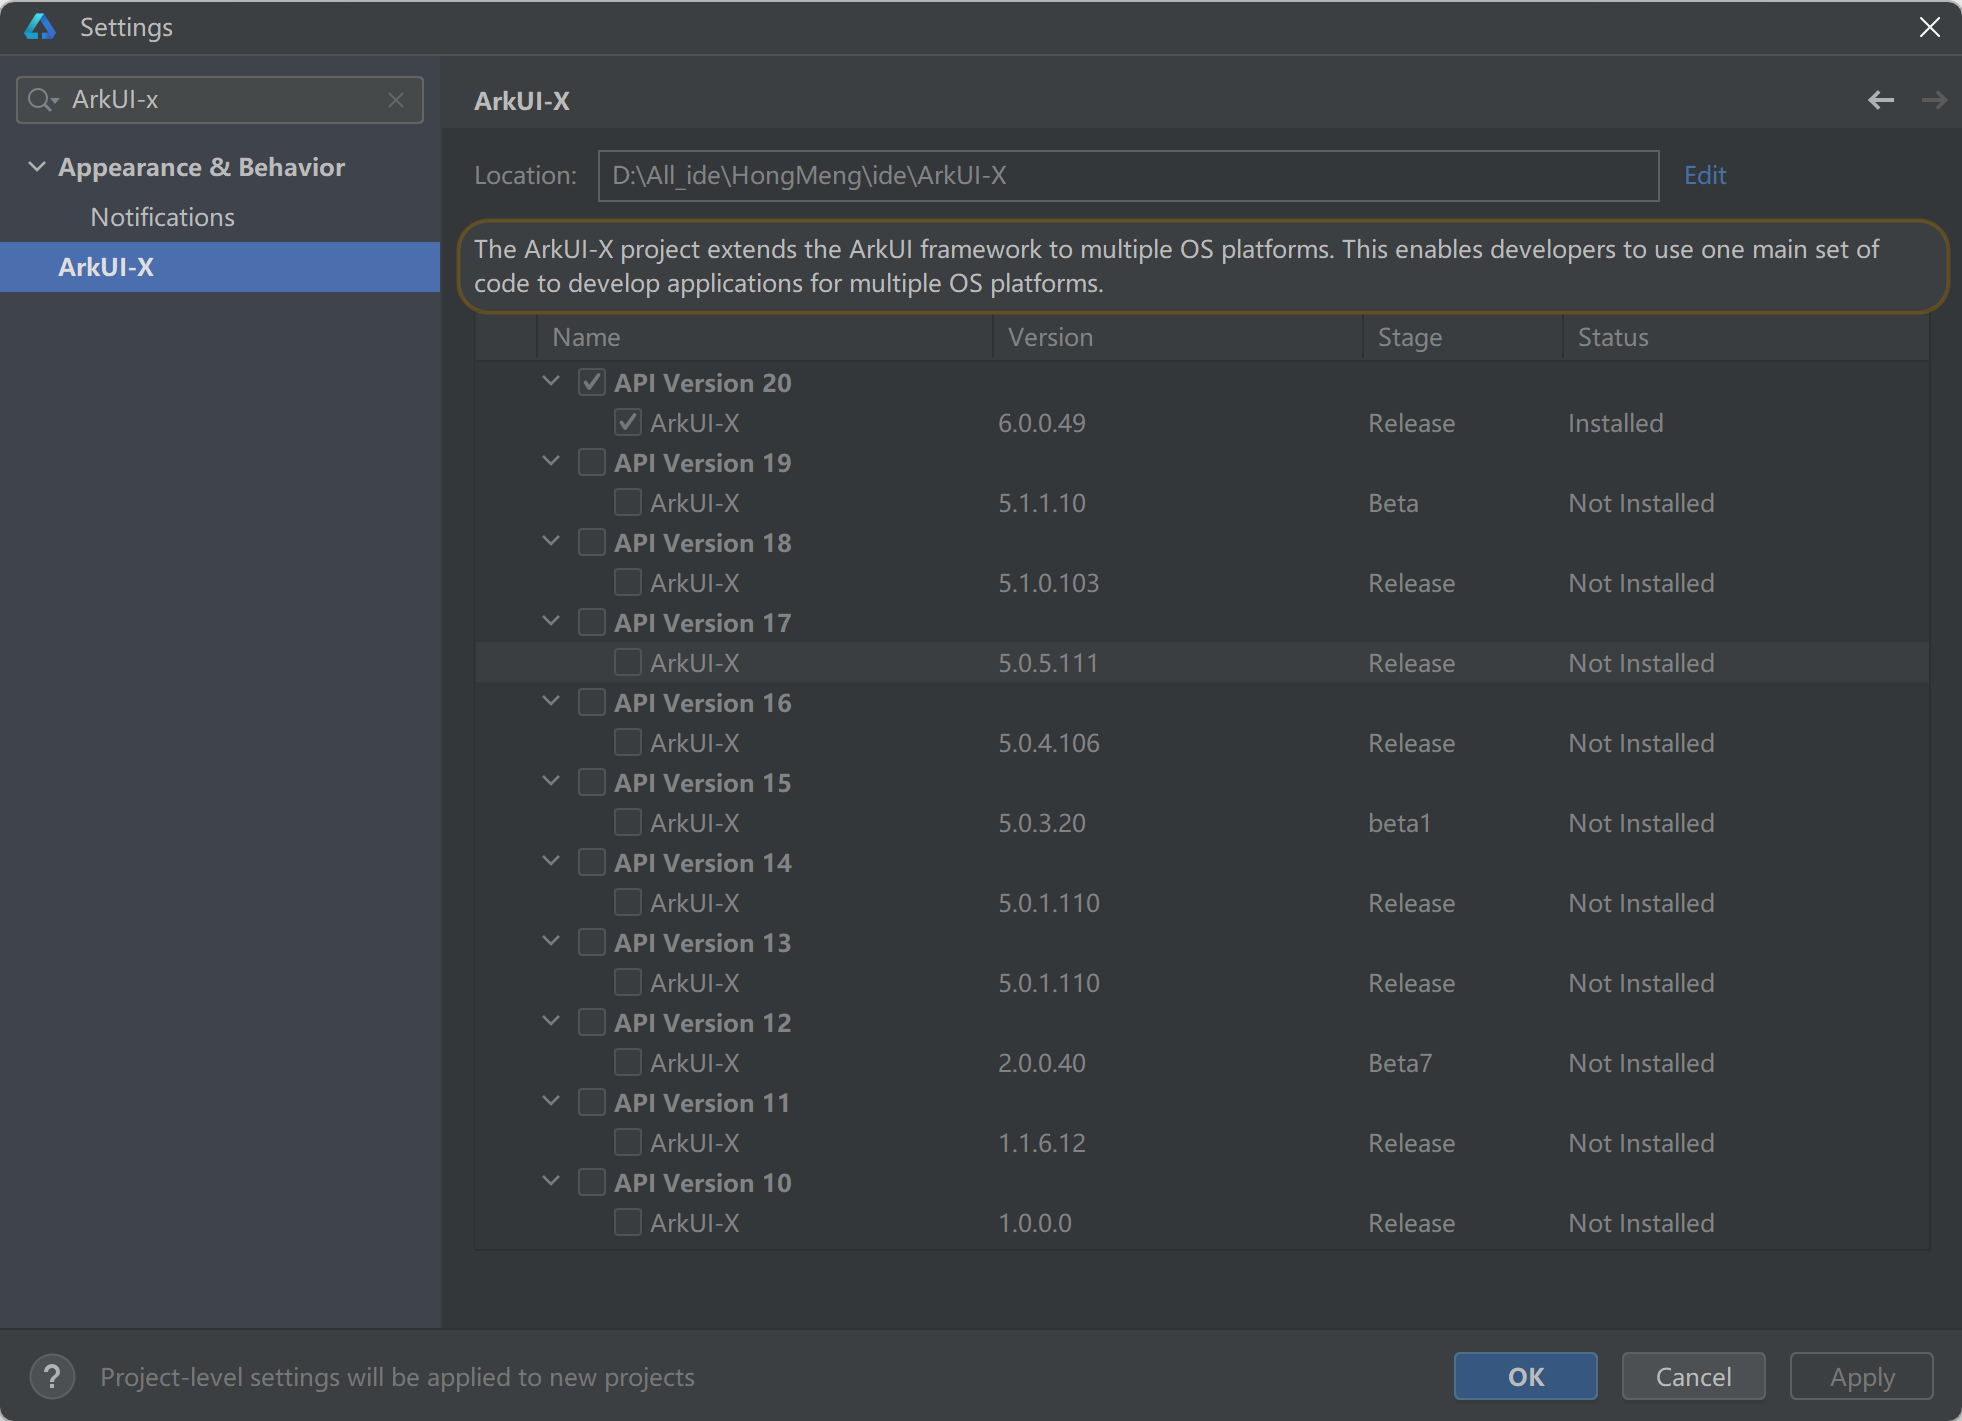Click the help question mark icon
The height and width of the screenshot is (1421, 1962).
(x=52, y=1377)
